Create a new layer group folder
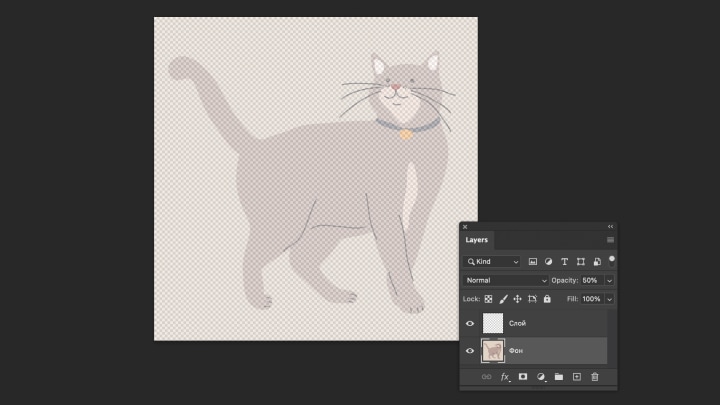 559,377
